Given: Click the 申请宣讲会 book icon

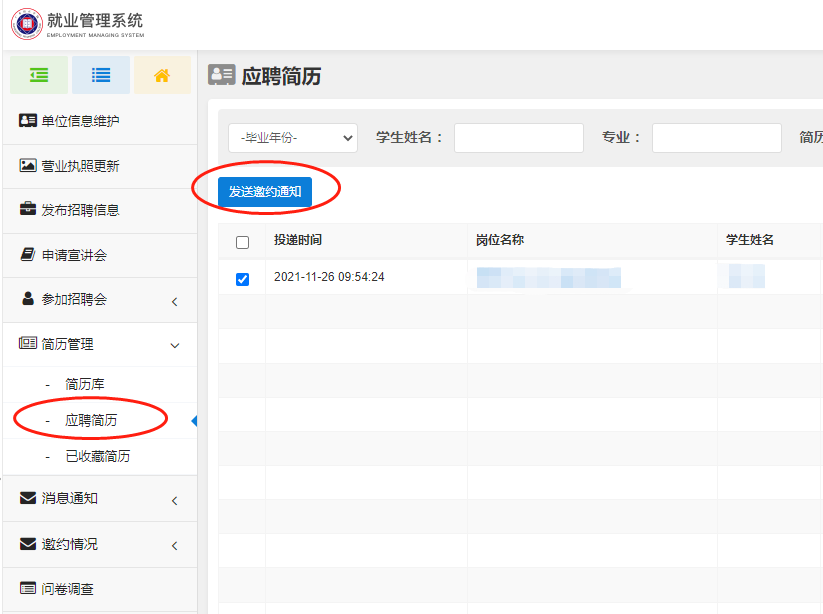Looking at the screenshot, I should [28, 255].
